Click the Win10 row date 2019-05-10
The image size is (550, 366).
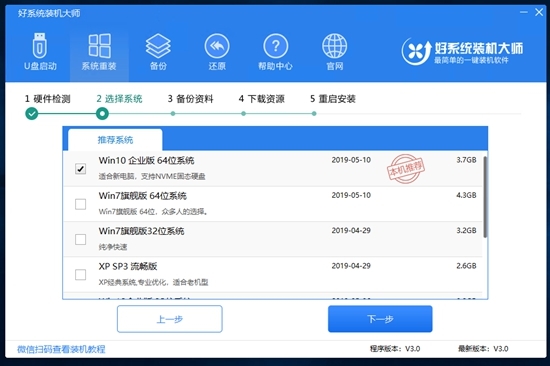click(351, 160)
